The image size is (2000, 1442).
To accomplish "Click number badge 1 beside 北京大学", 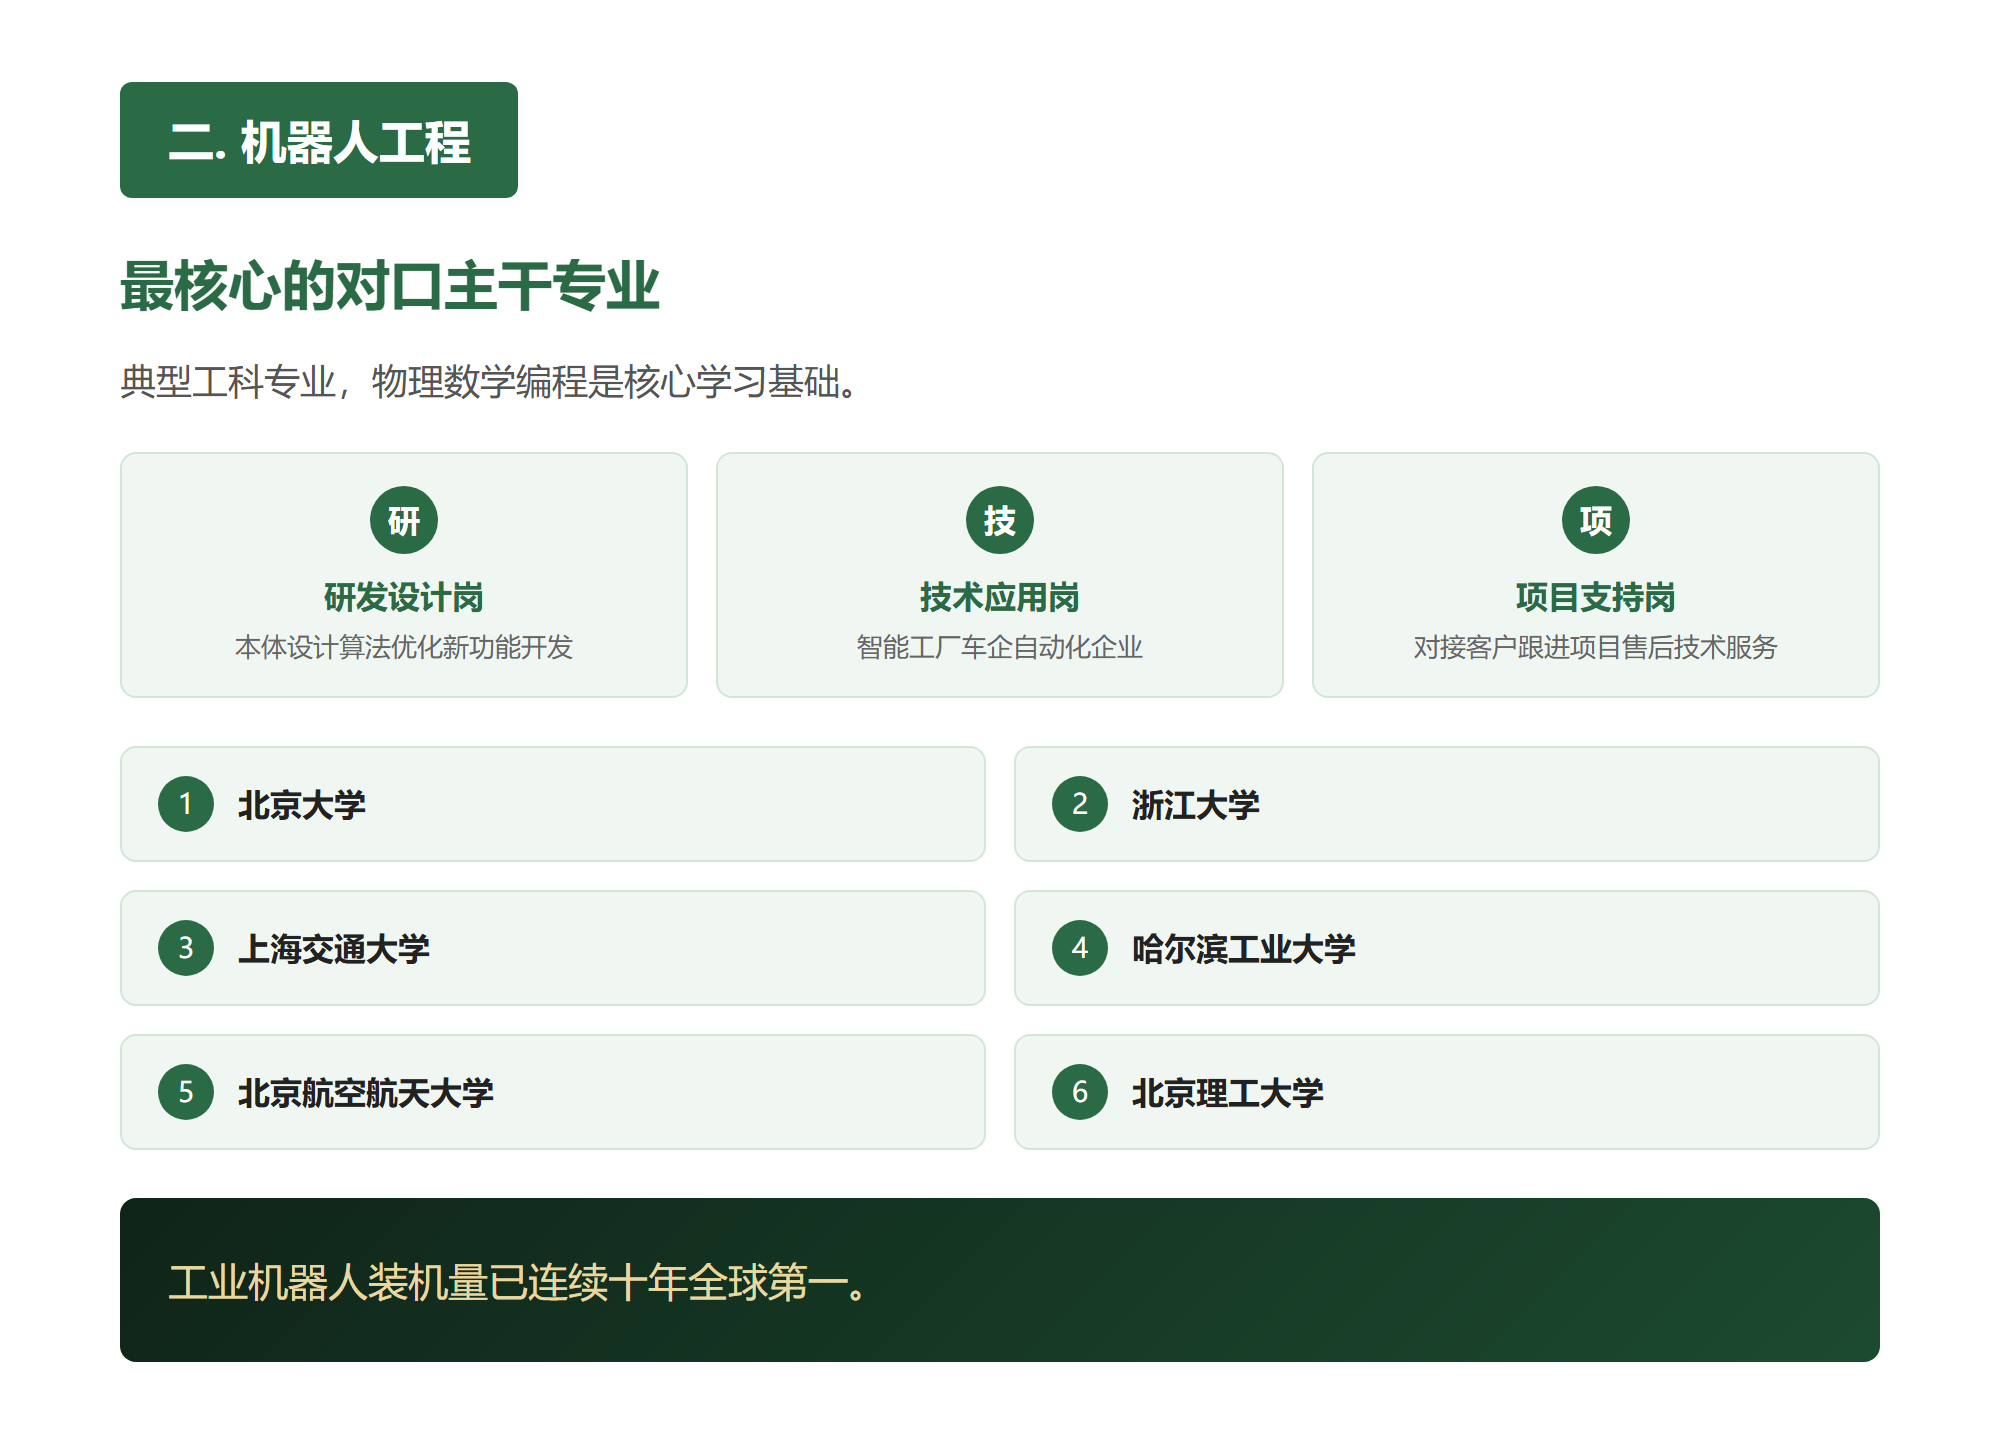I will click(186, 804).
